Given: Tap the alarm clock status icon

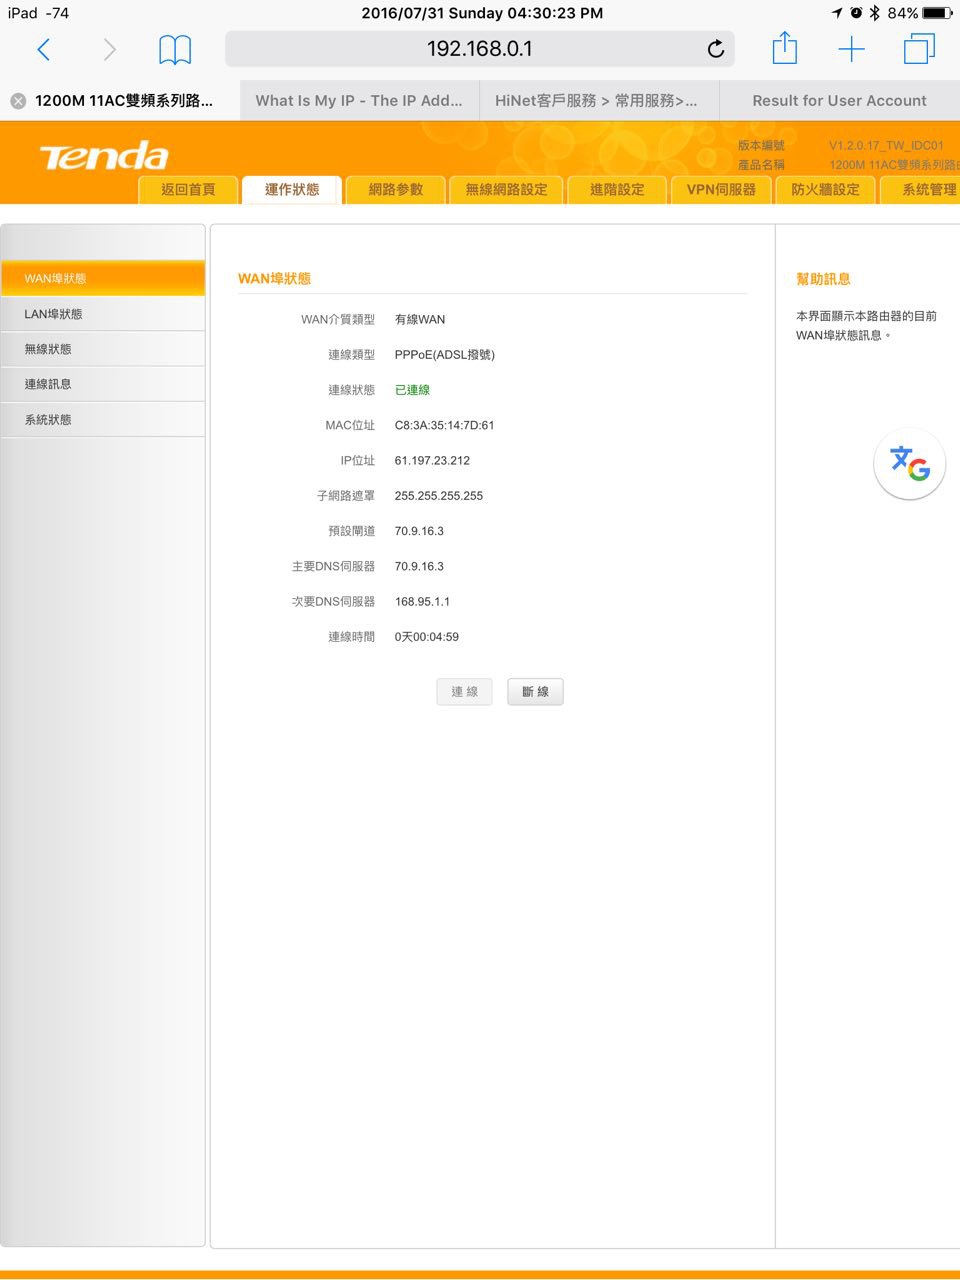Looking at the screenshot, I should tap(856, 13).
